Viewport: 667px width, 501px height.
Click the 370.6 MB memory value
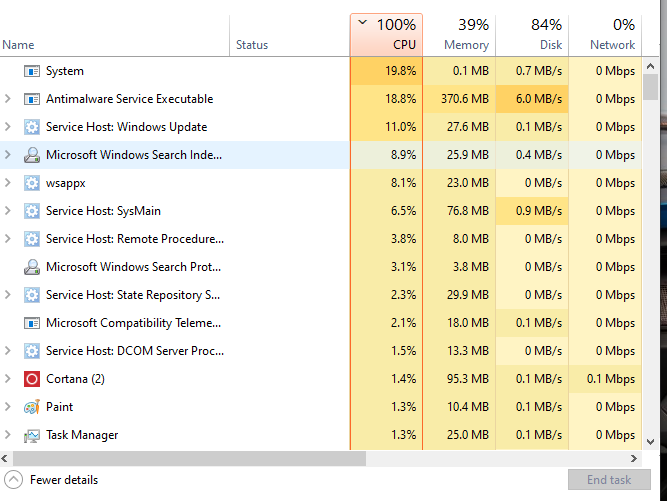(465, 99)
